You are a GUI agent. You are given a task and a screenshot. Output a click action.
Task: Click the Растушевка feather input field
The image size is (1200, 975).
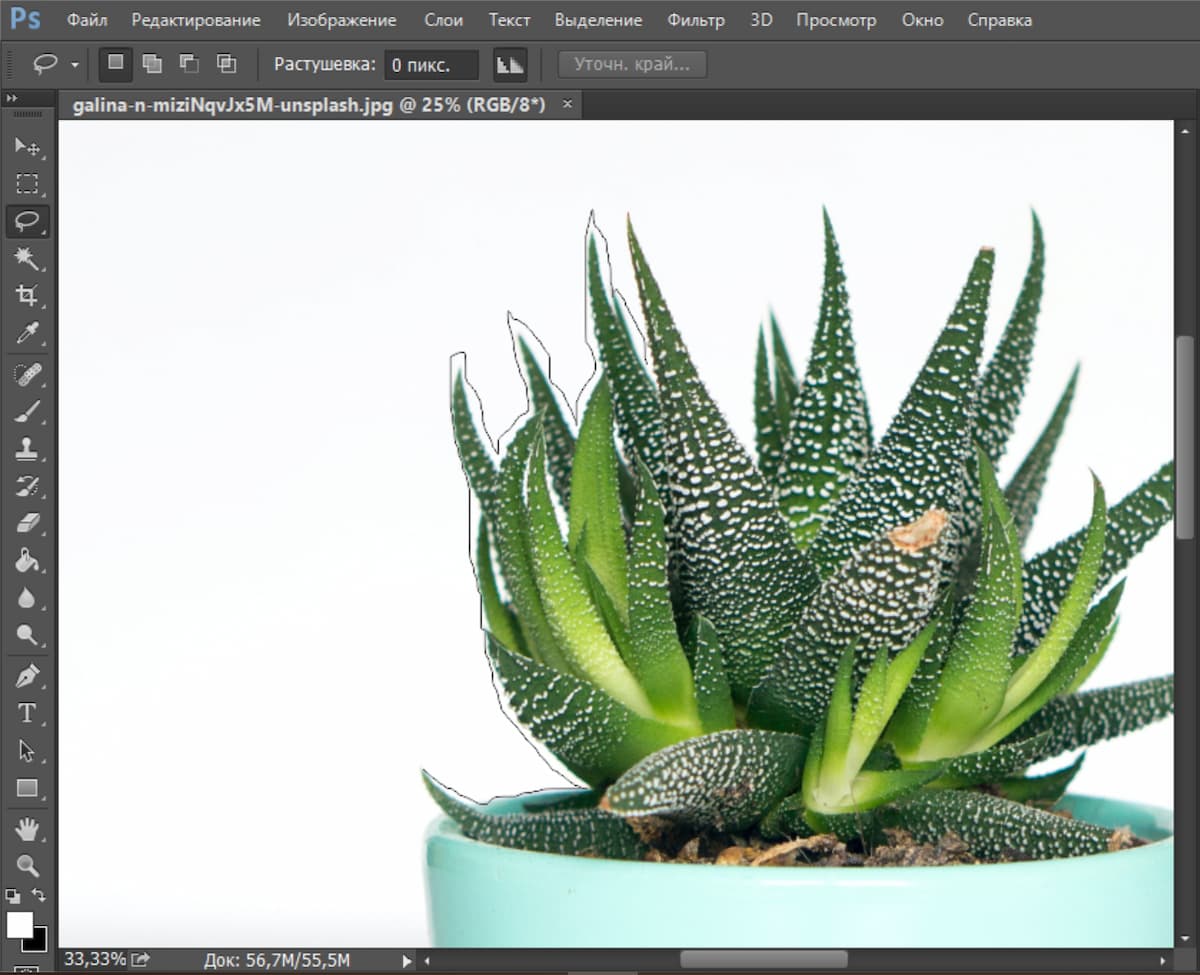(431, 65)
